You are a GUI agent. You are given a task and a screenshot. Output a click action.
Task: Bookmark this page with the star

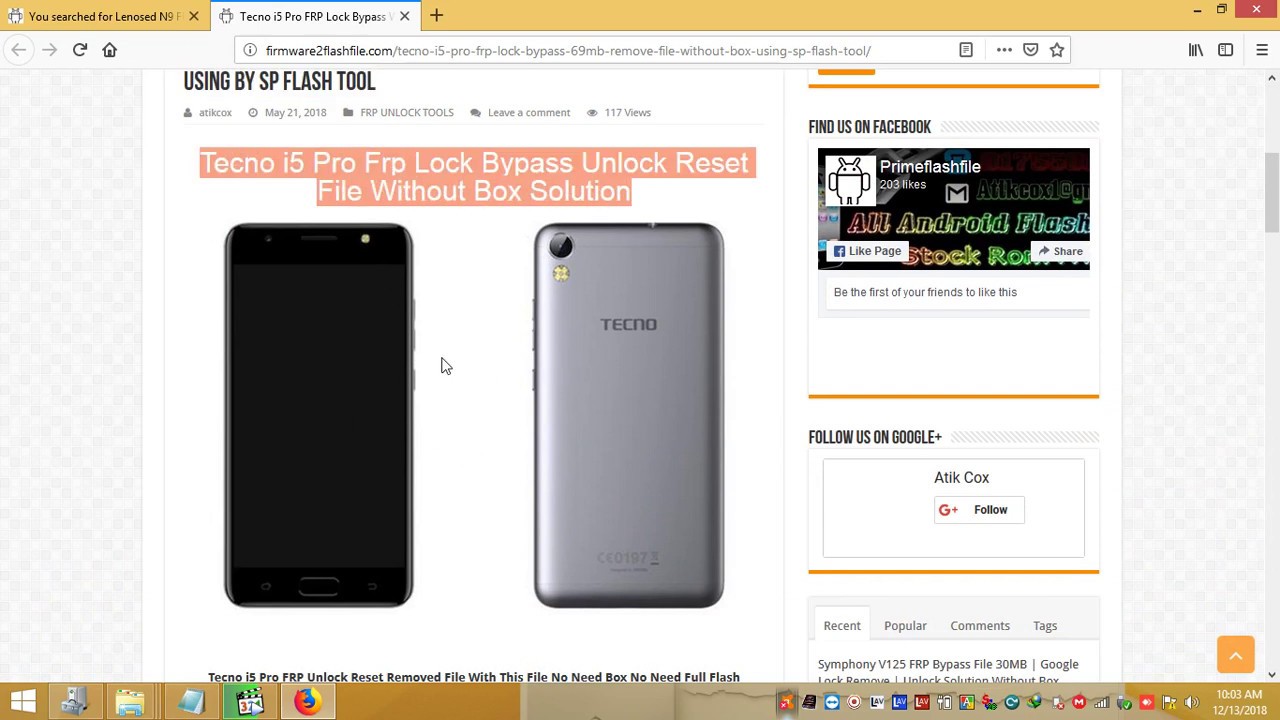pyautogui.click(x=1057, y=50)
